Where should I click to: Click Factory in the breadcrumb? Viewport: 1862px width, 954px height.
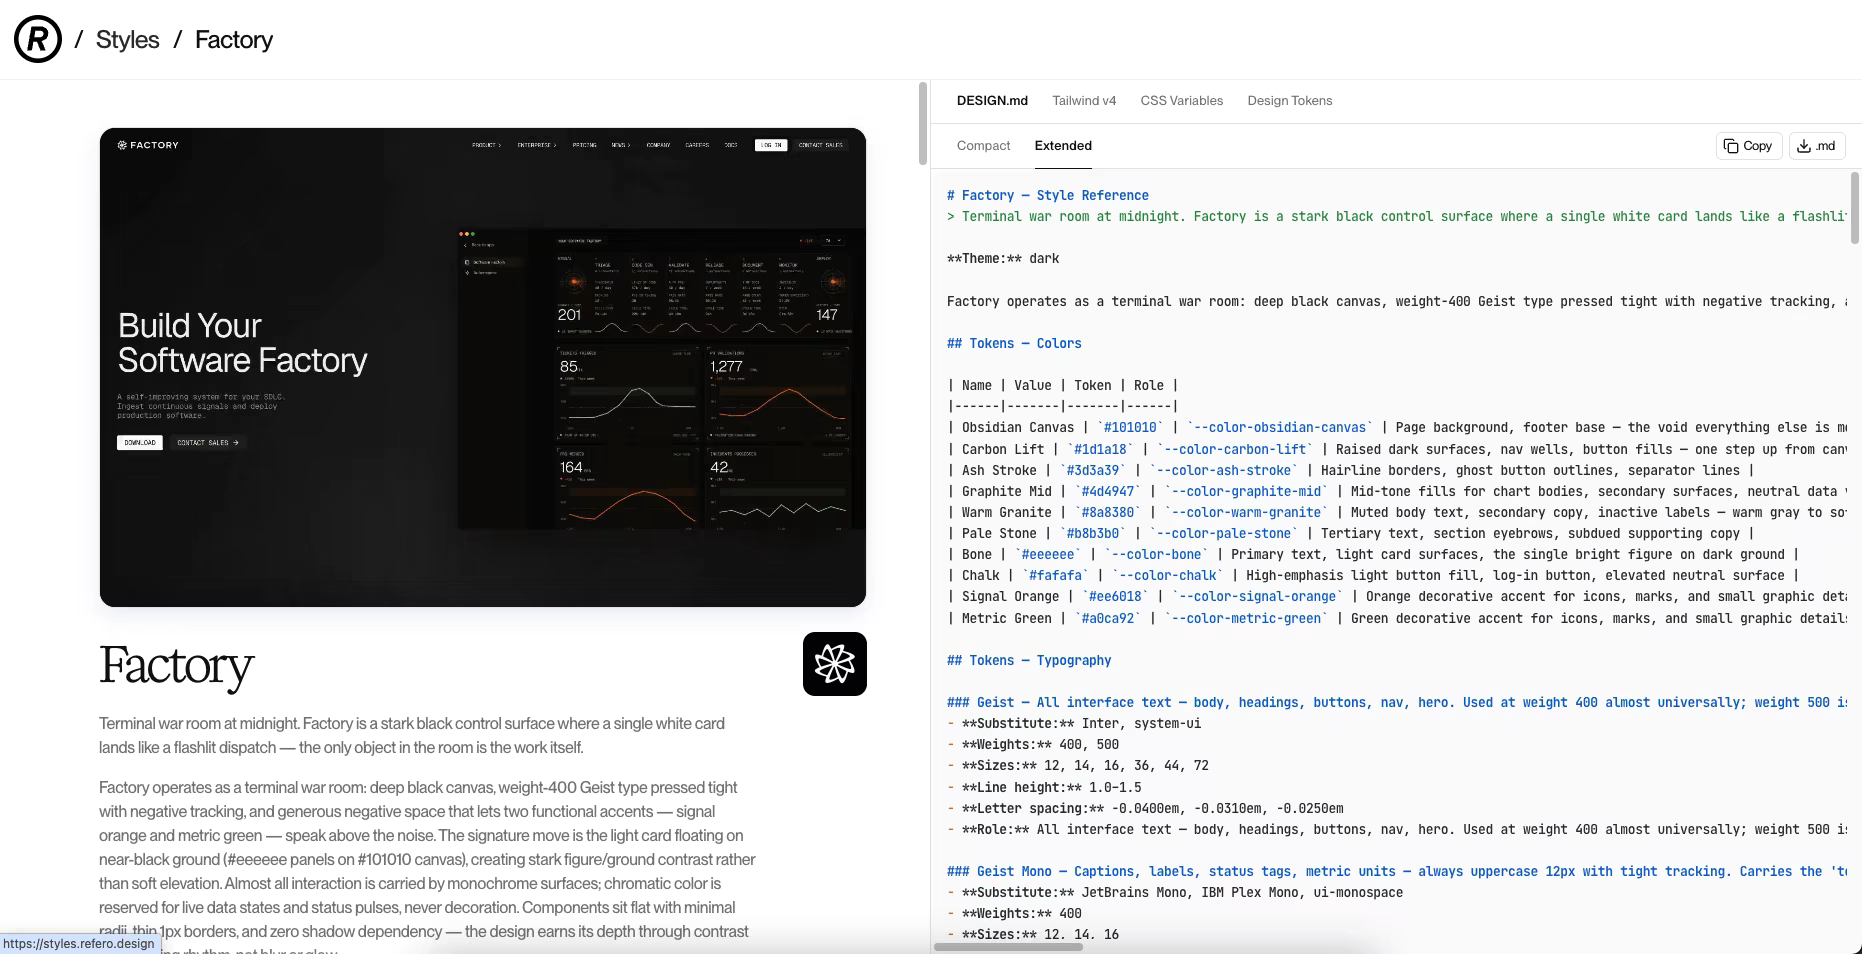click(234, 40)
